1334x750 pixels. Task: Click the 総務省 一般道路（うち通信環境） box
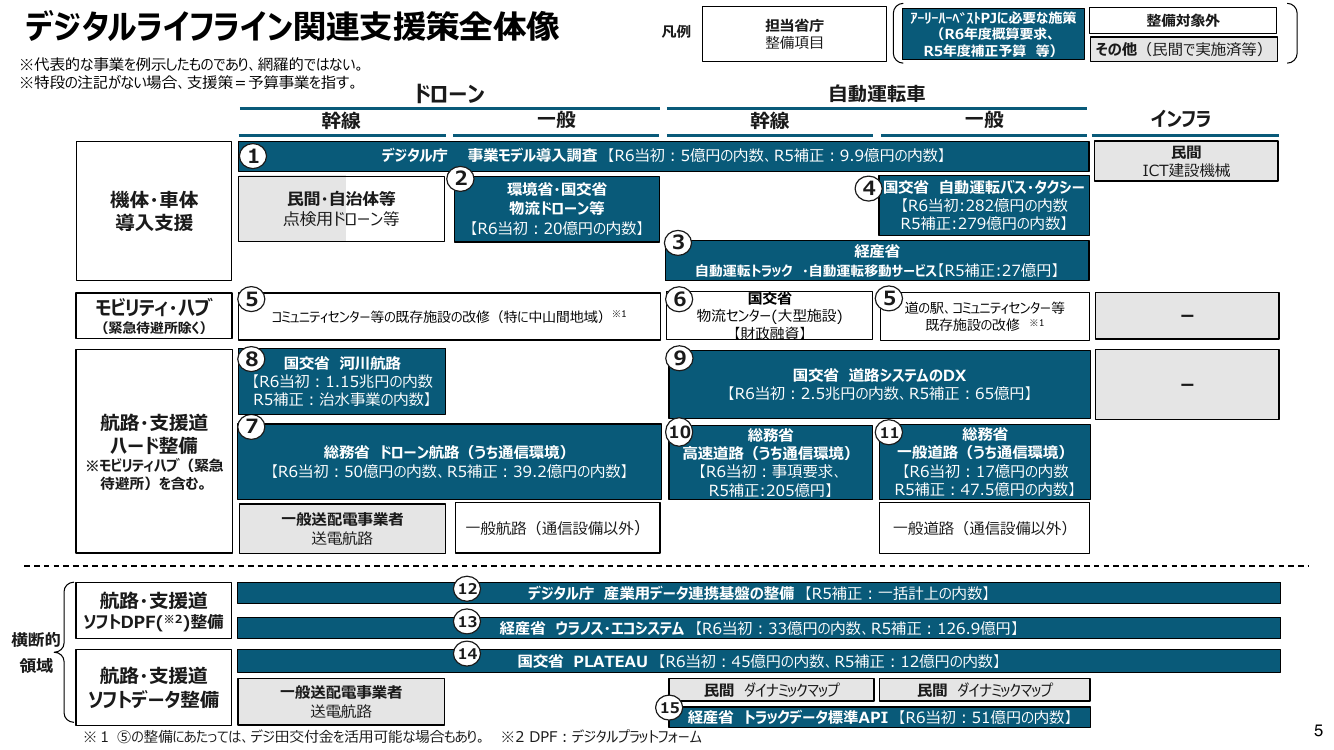click(x=984, y=462)
